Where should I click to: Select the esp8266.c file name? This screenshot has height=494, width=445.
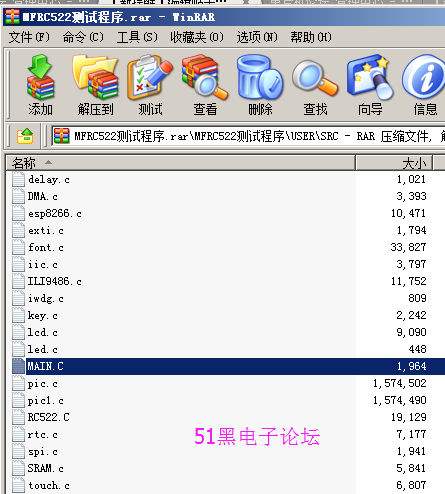click(55, 213)
